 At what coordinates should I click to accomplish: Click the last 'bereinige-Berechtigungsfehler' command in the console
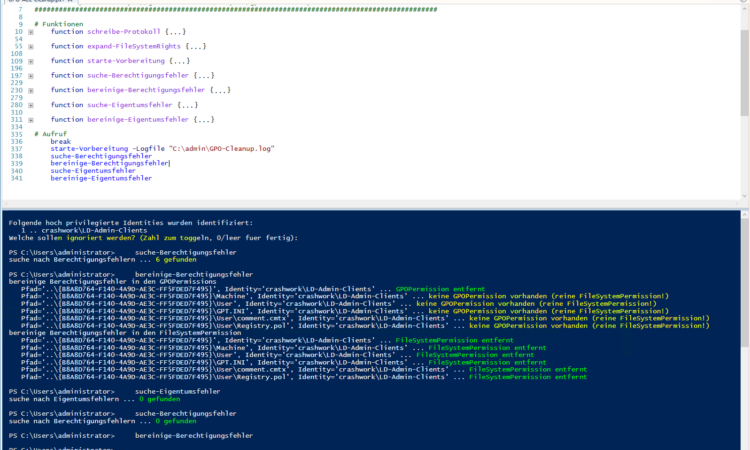tap(194, 436)
